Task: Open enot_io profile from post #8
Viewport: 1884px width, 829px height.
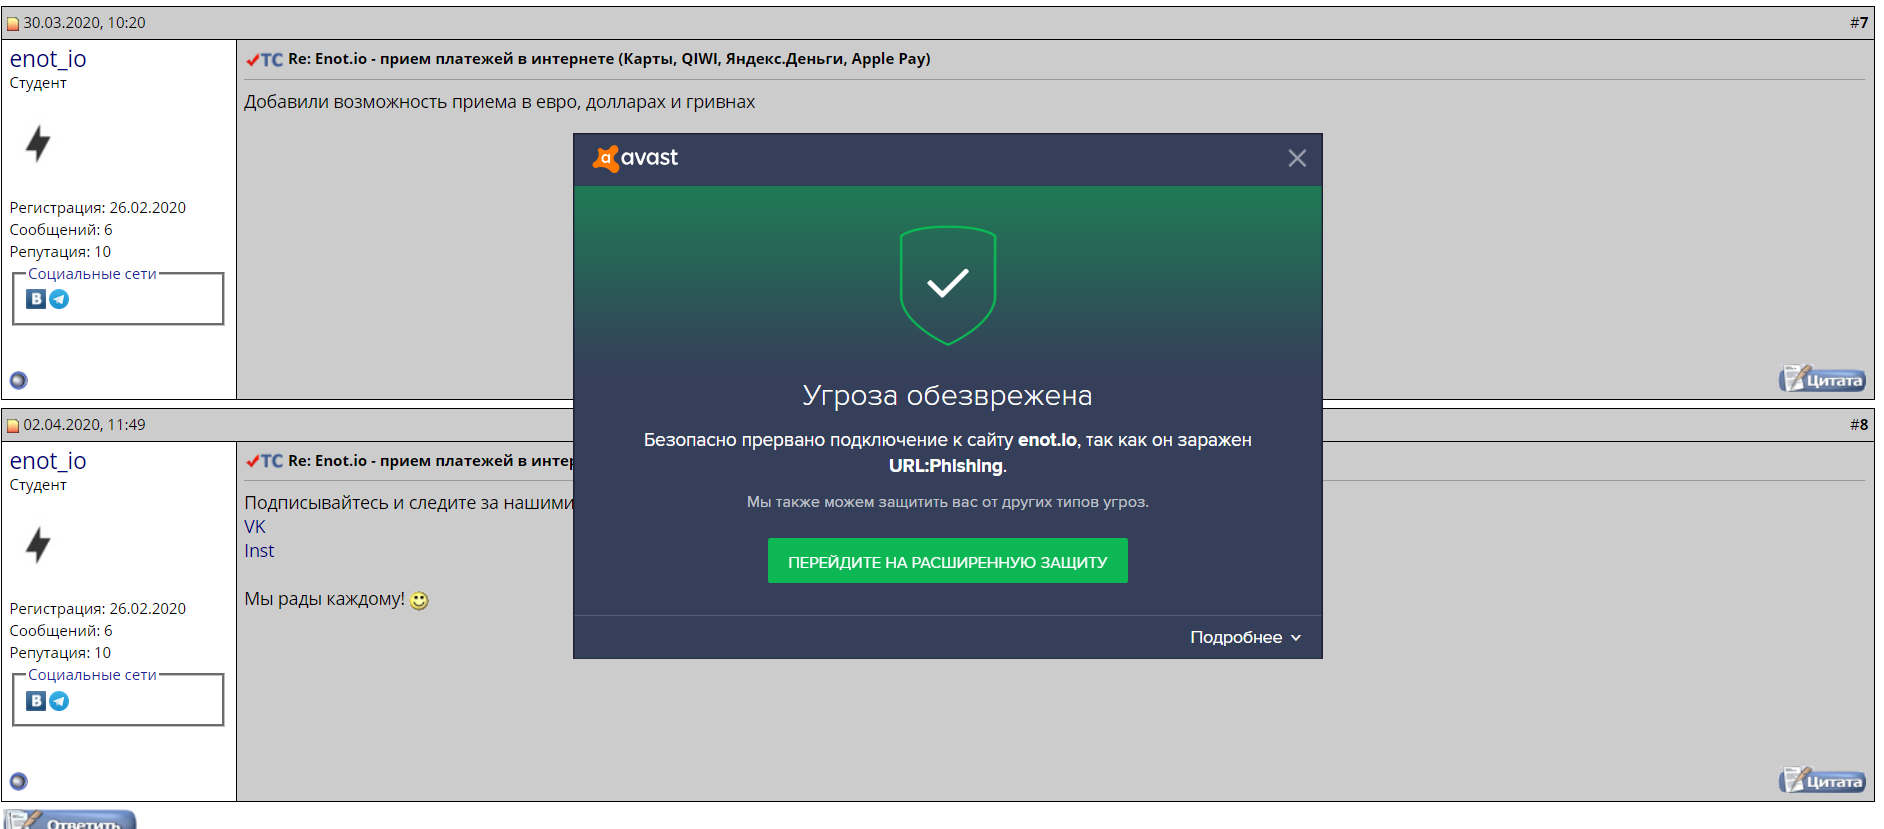Action: (48, 461)
